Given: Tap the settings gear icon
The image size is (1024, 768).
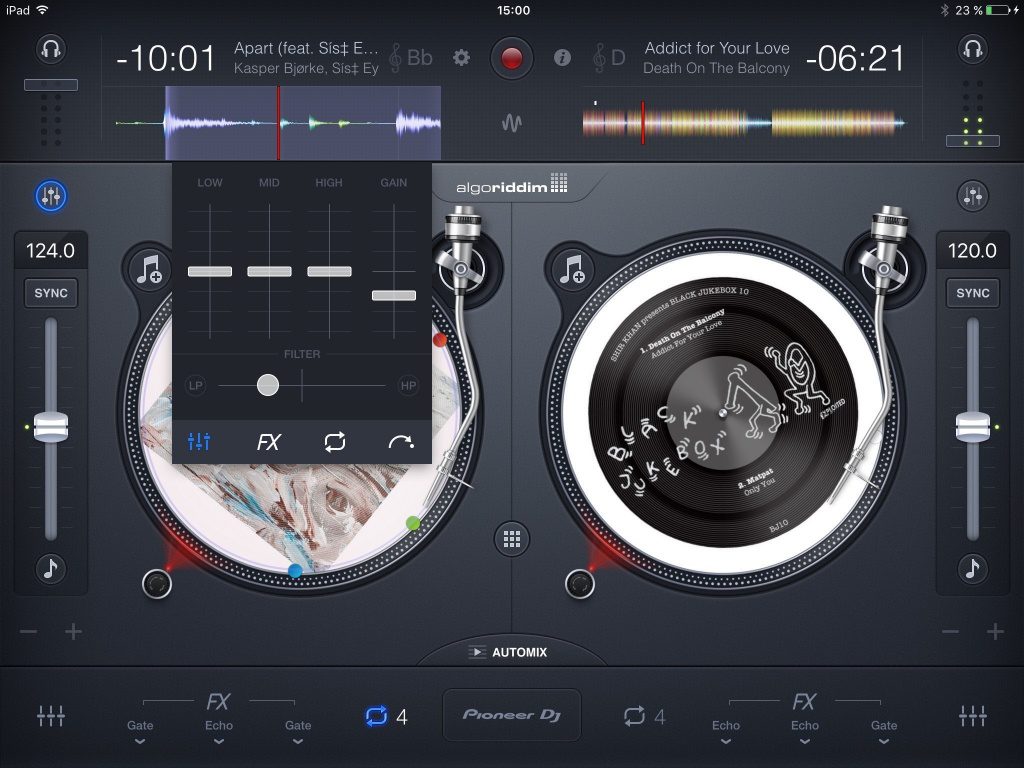Looking at the screenshot, I should pos(461,58).
